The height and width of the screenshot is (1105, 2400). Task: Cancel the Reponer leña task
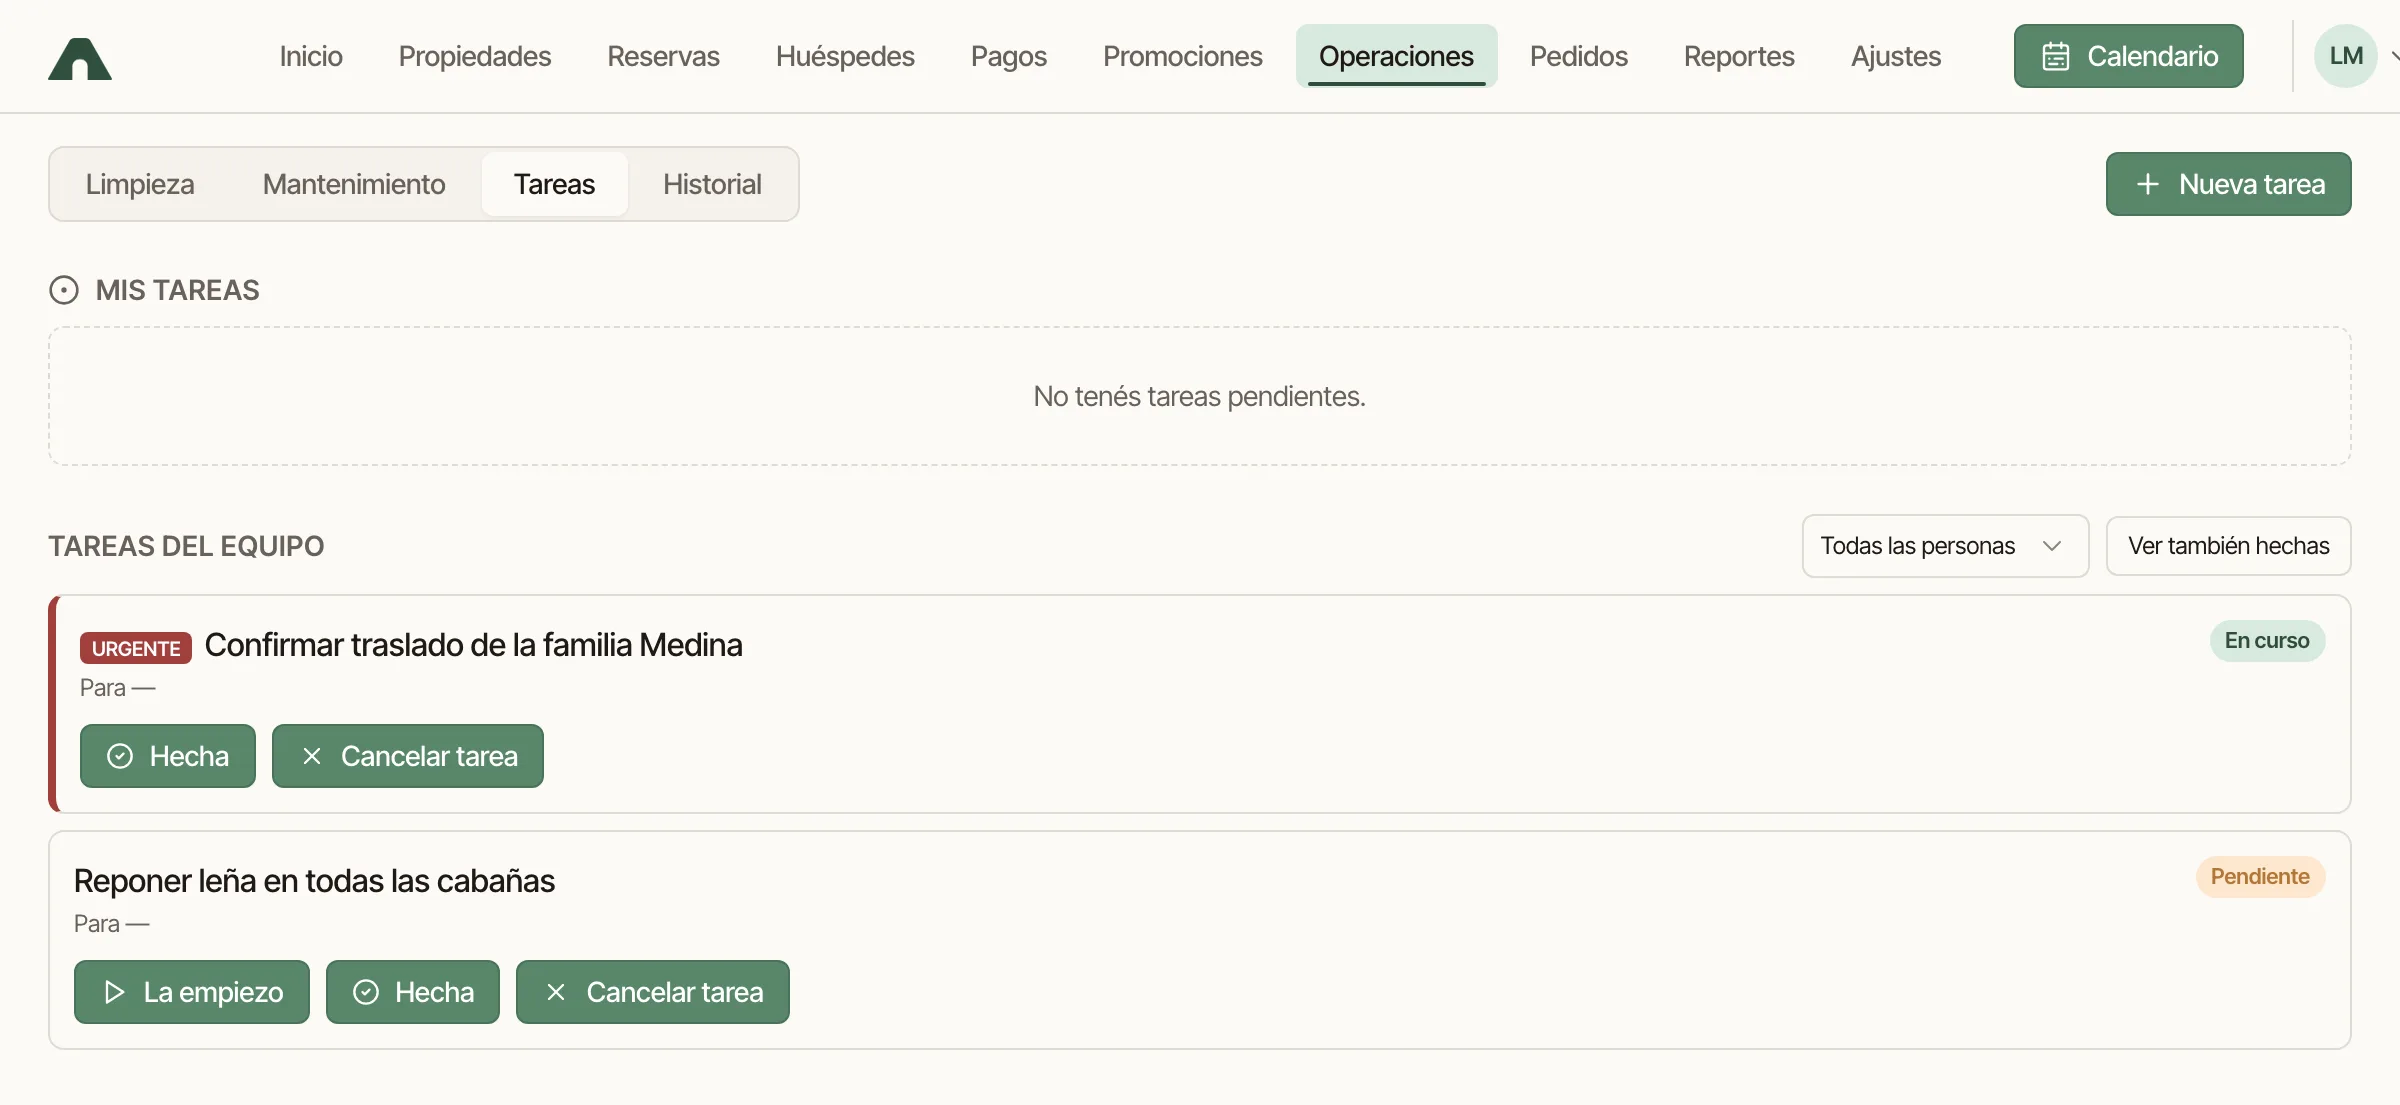[x=653, y=992]
